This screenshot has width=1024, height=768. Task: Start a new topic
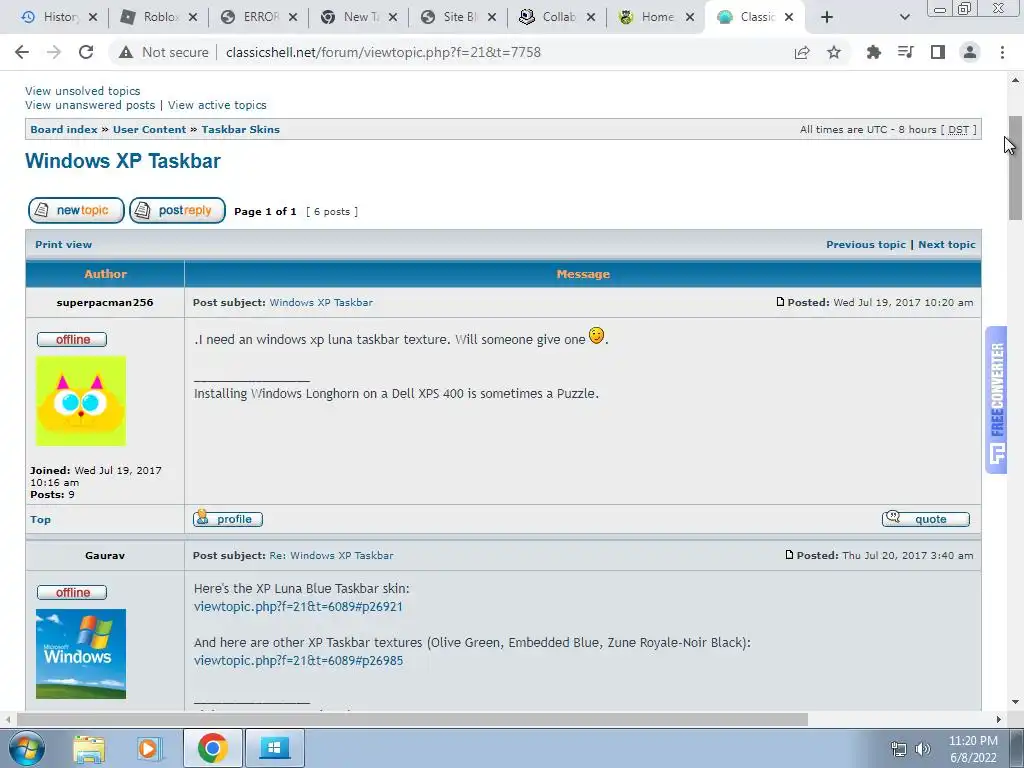[x=76, y=210]
